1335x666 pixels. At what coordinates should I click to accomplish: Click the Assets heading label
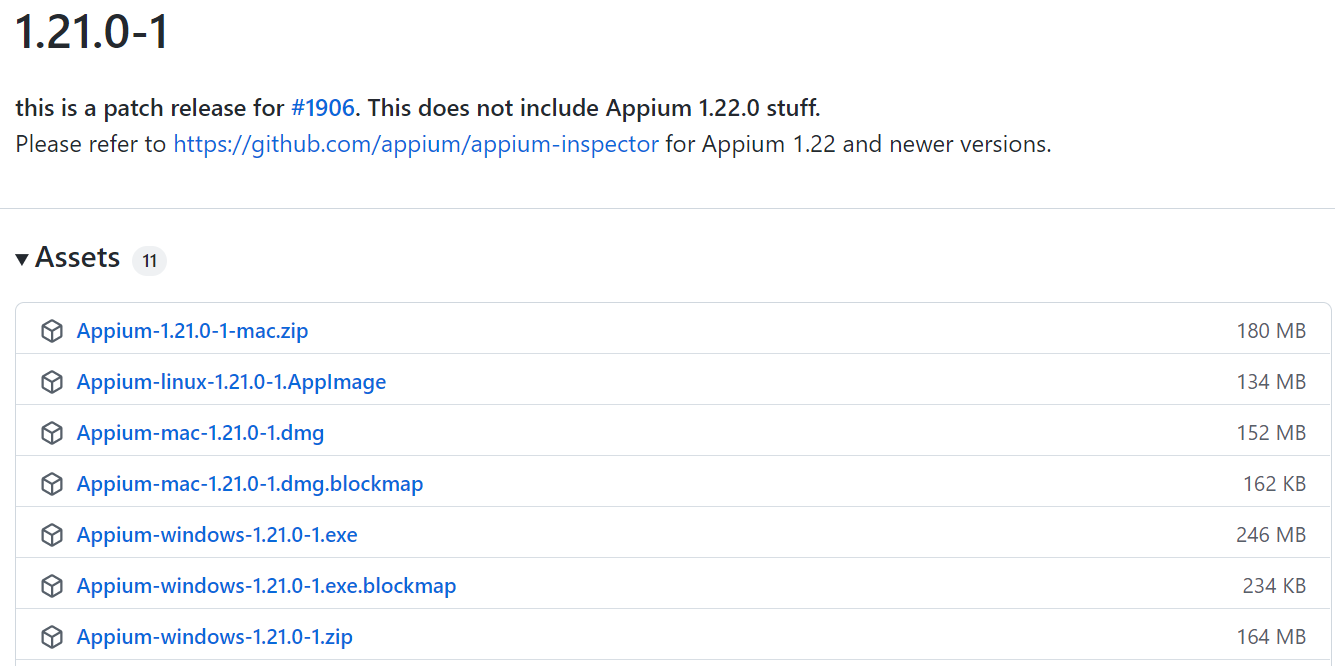point(78,258)
